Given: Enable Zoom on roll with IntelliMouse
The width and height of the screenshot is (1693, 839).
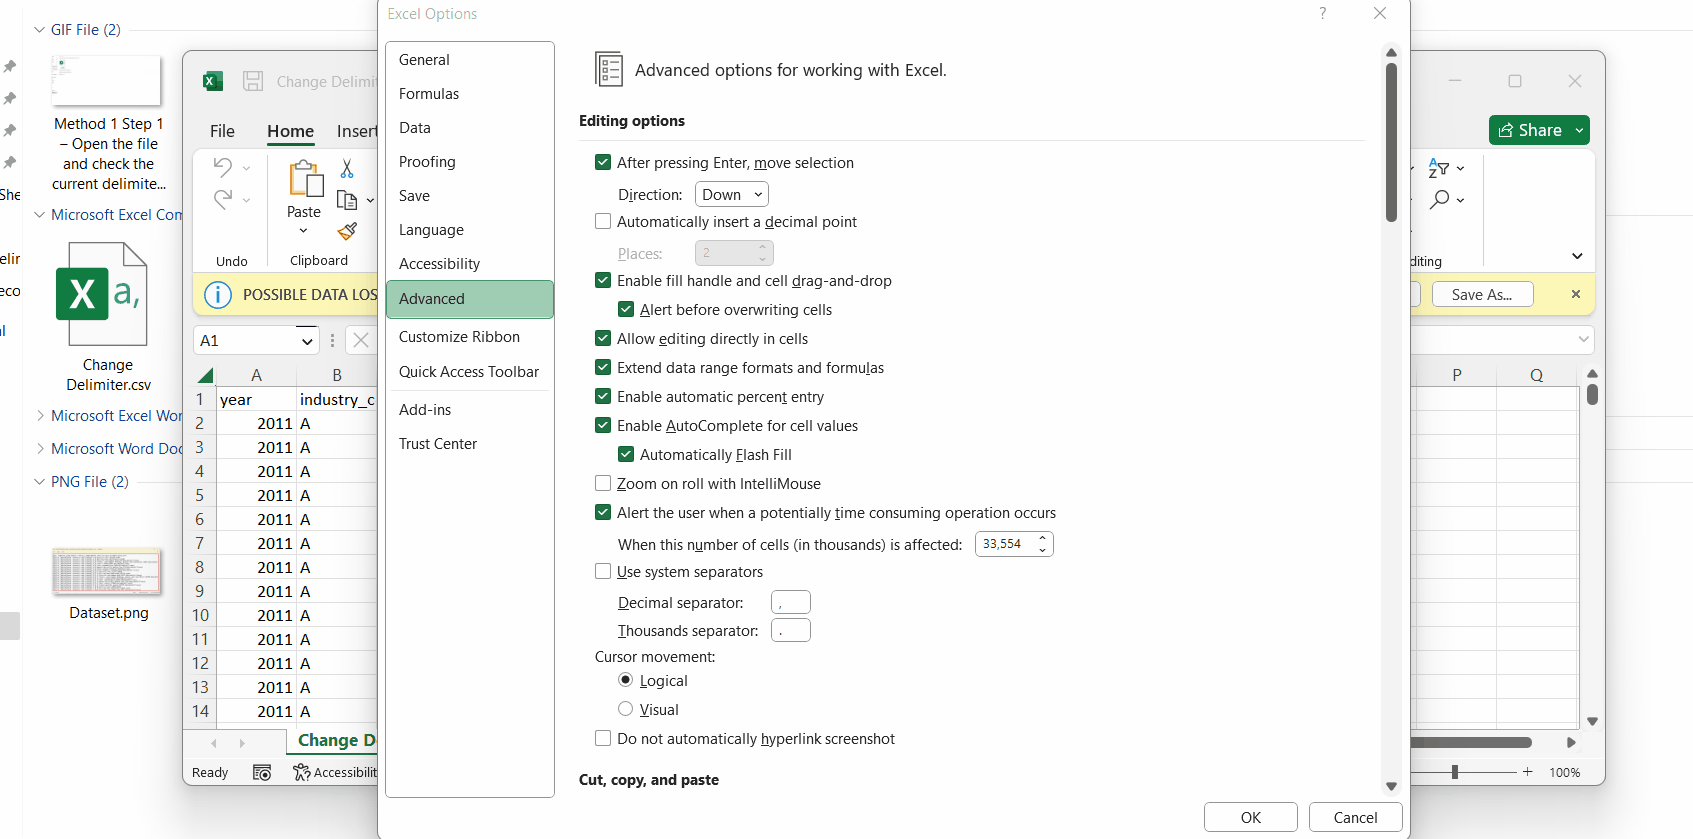Looking at the screenshot, I should tap(603, 483).
